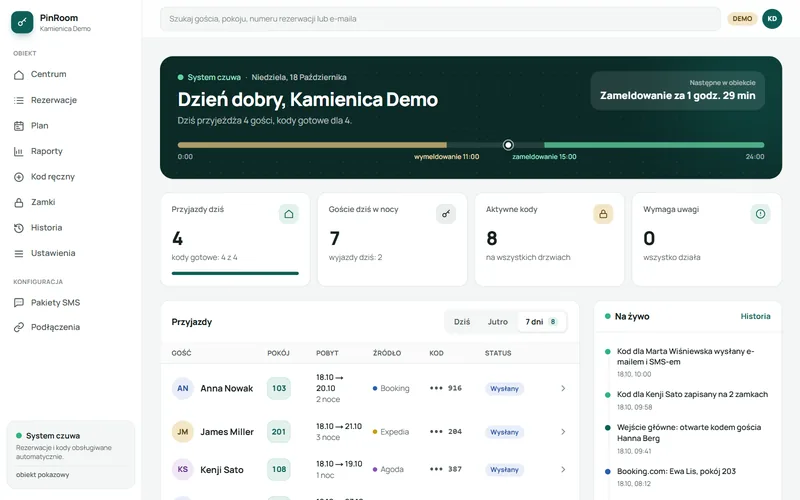
Task: Click masked code ending 916
Action: pyautogui.click(x=445, y=388)
